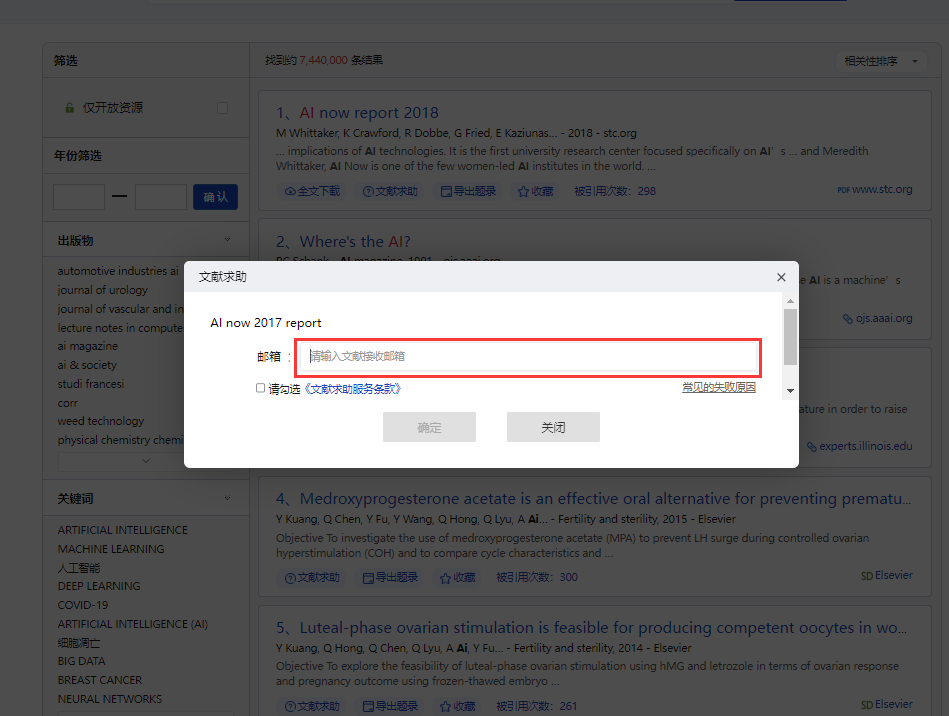Image resolution: width=949 pixels, height=716 pixels.
Task: Click the link icon for experts.illinois.edu
Action: 812,447
